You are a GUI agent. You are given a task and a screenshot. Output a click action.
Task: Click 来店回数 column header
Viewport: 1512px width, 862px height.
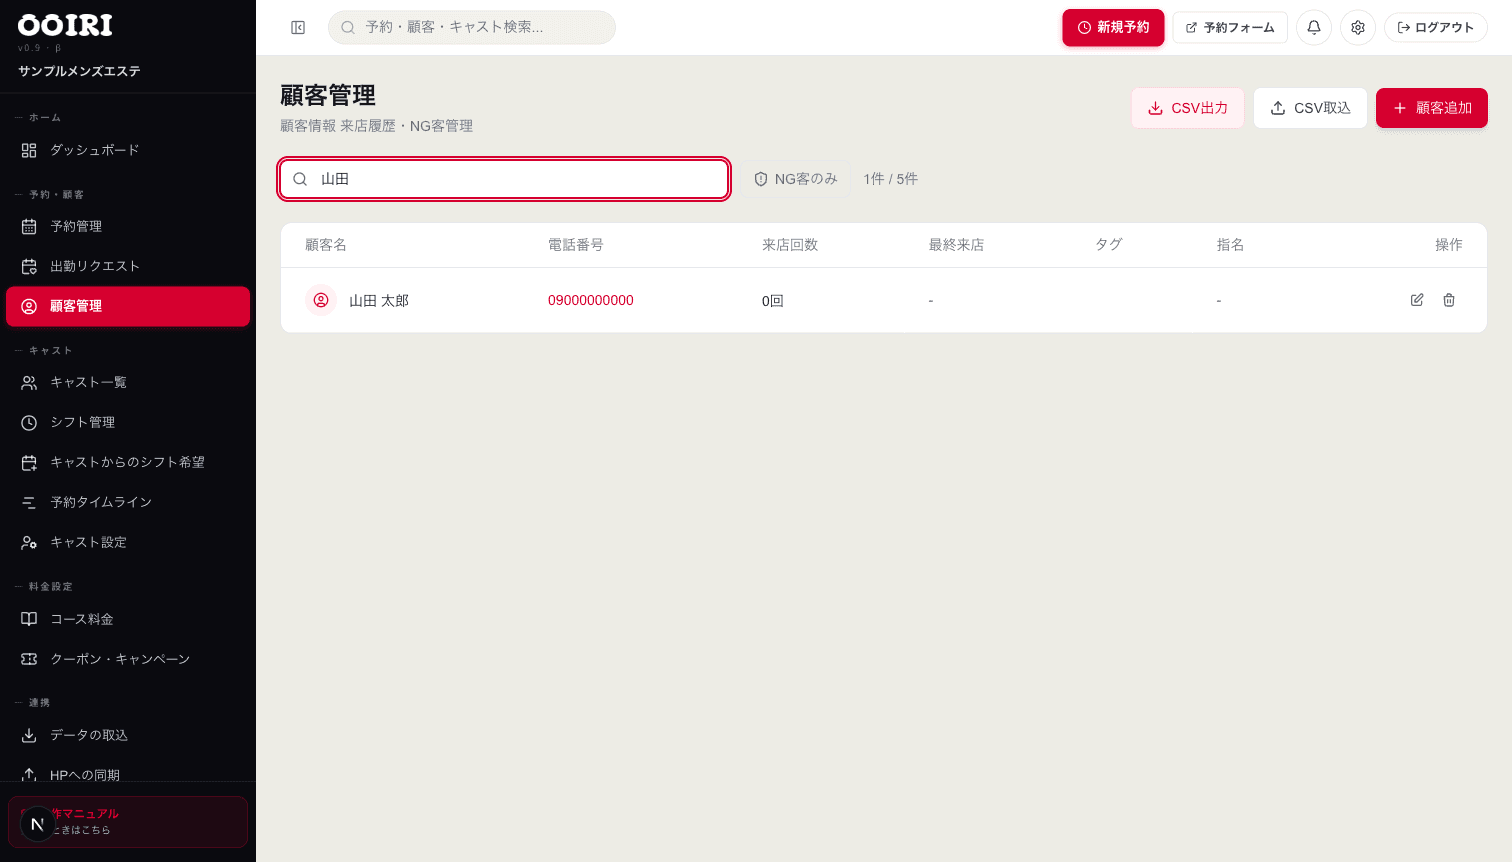tap(790, 245)
